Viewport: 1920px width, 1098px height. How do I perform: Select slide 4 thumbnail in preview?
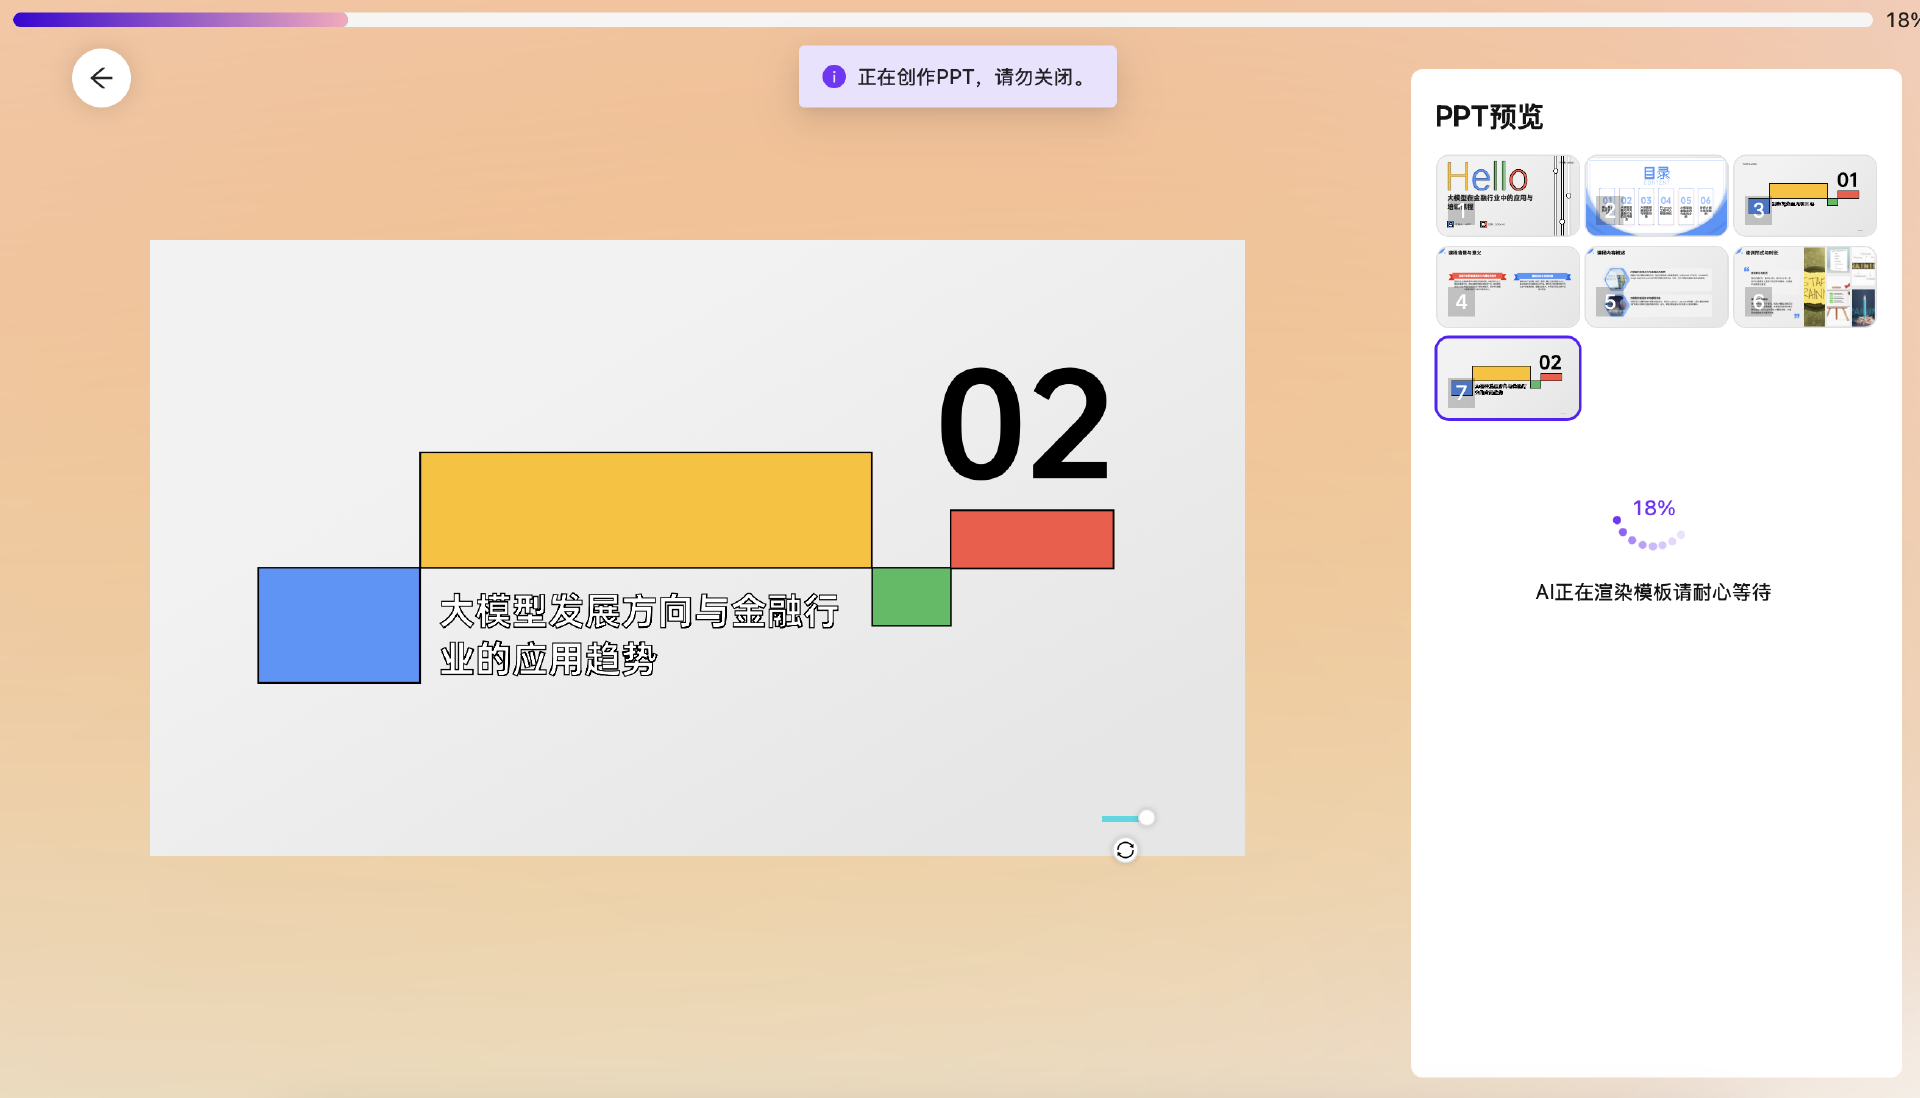click(1507, 287)
